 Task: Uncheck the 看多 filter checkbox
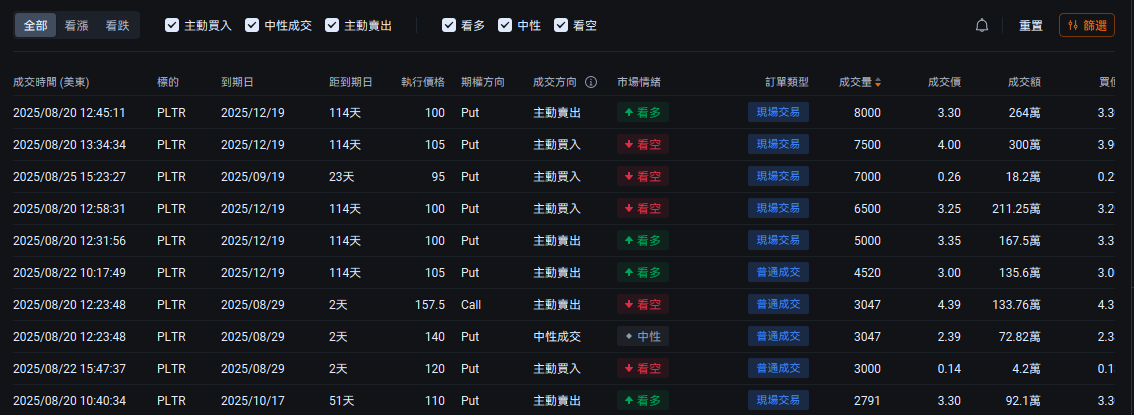coord(449,25)
